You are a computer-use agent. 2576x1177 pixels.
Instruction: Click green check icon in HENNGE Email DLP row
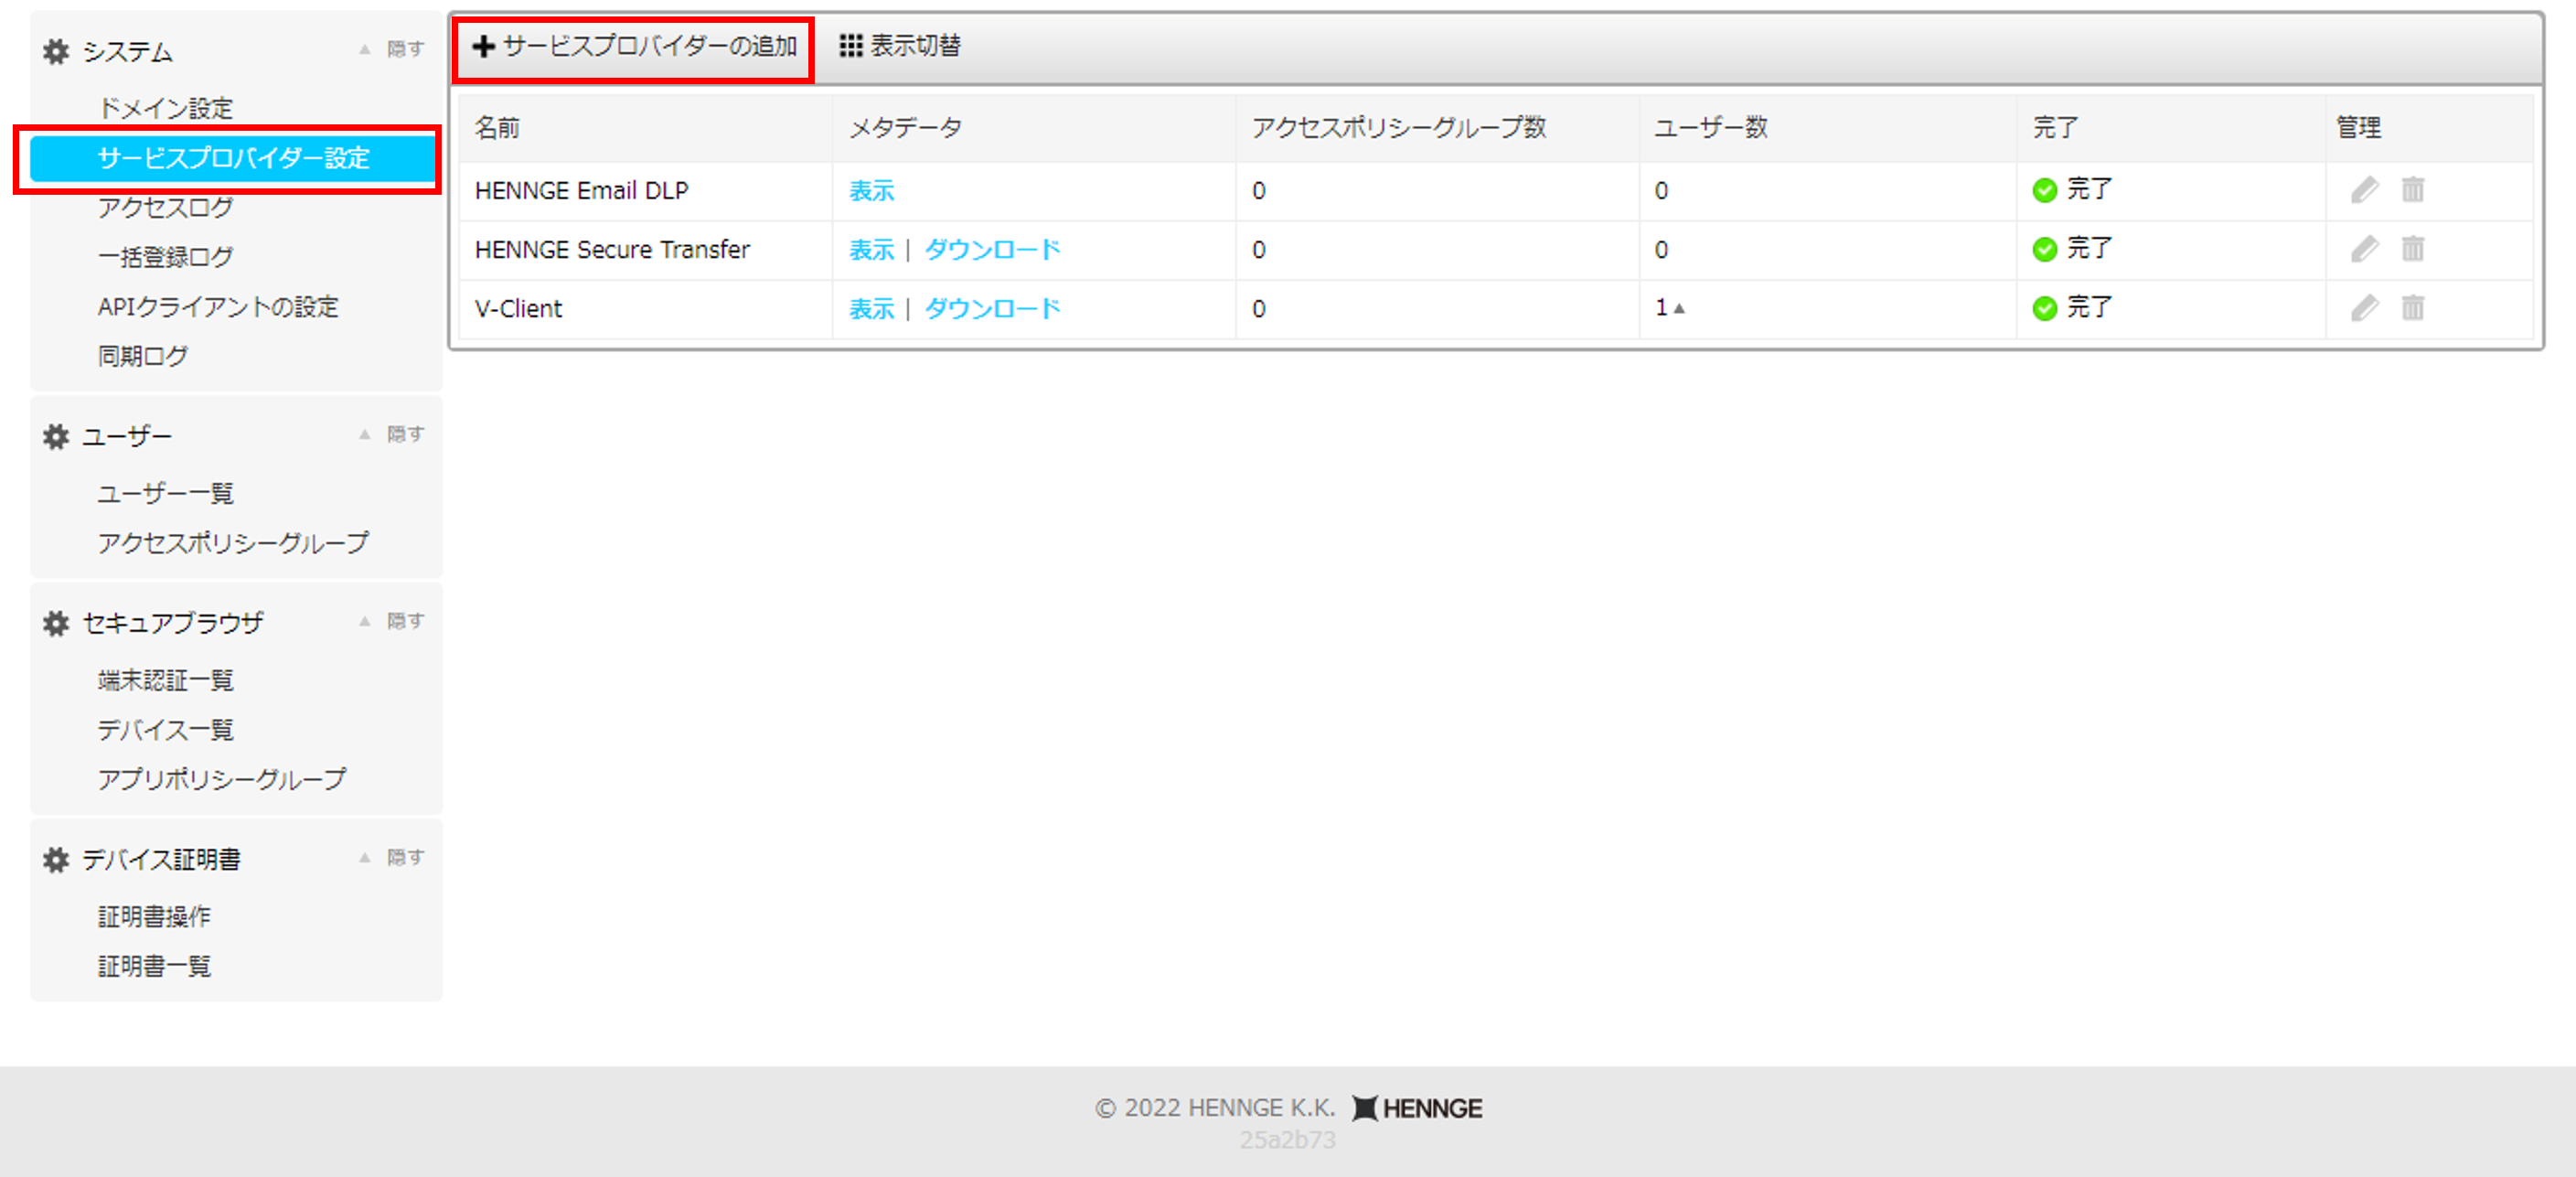point(2044,190)
